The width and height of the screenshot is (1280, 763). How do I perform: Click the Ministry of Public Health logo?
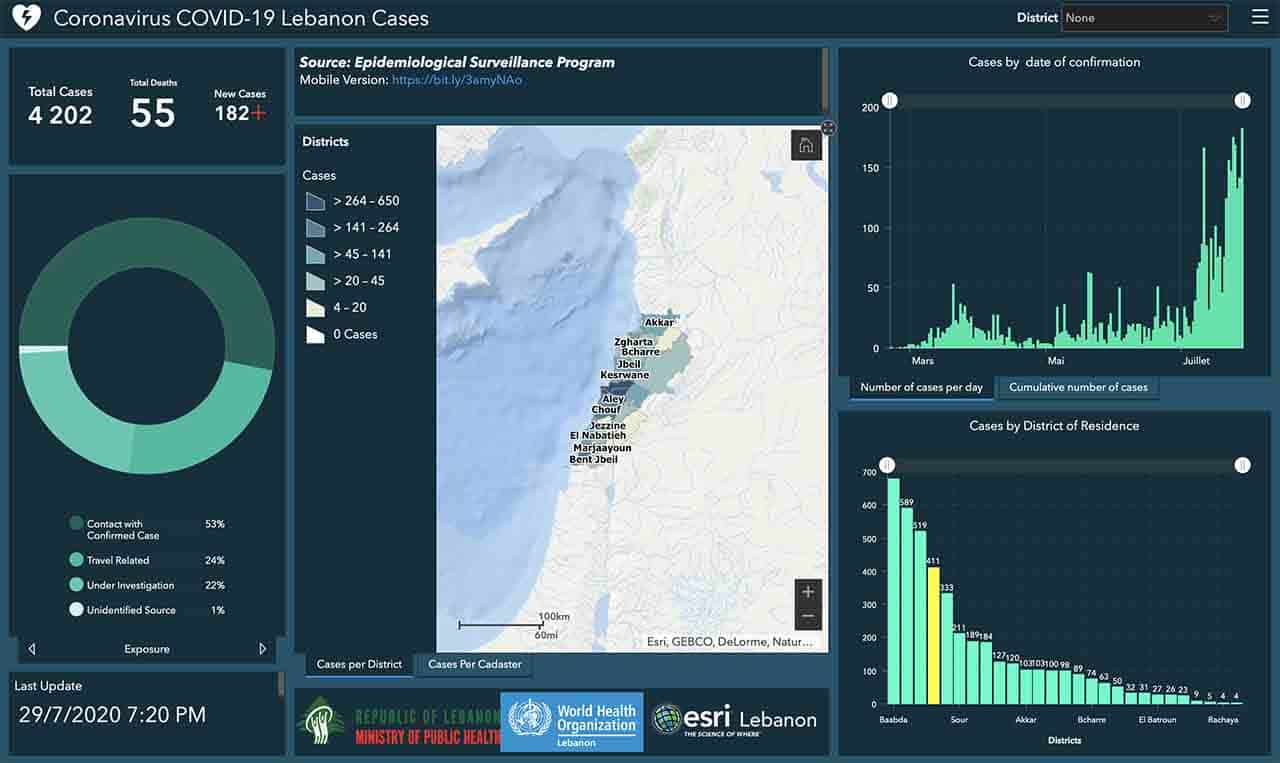[398, 721]
